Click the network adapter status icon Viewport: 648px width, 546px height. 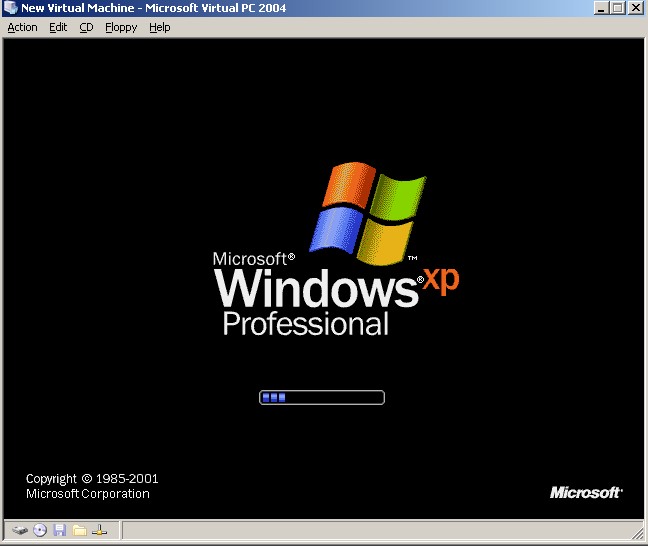(x=100, y=530)
